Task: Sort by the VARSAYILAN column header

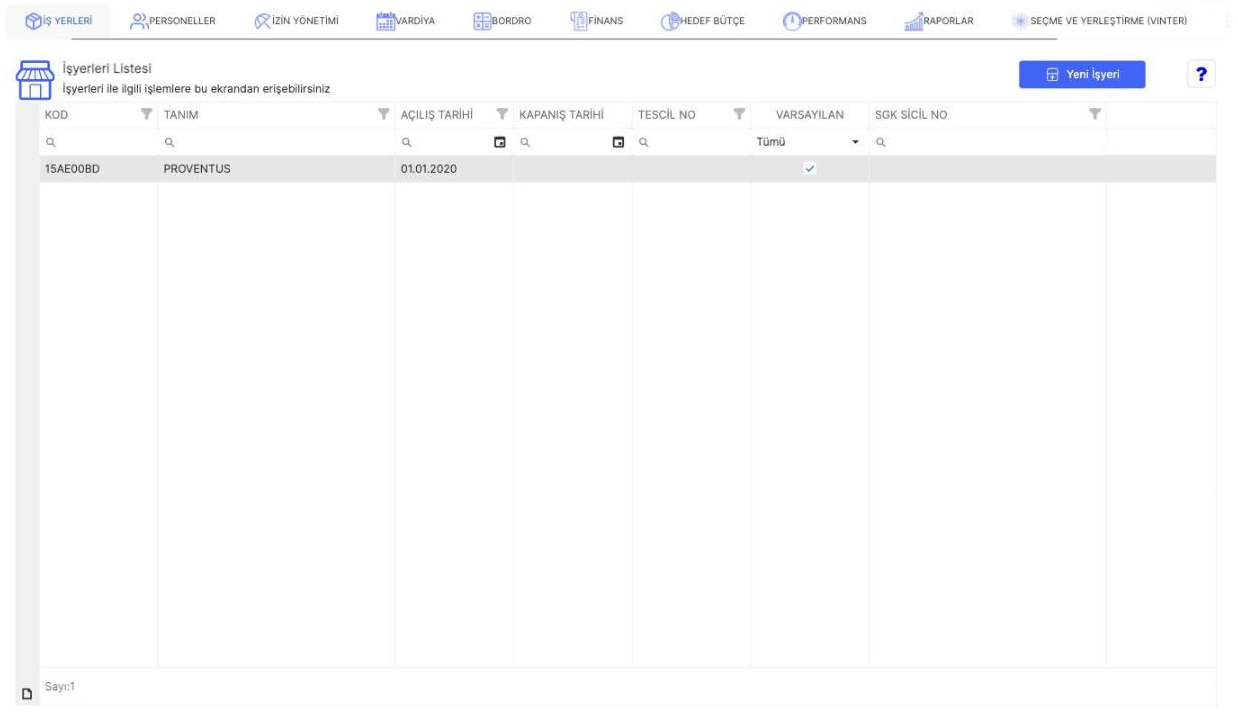Action: pos(810,115)
